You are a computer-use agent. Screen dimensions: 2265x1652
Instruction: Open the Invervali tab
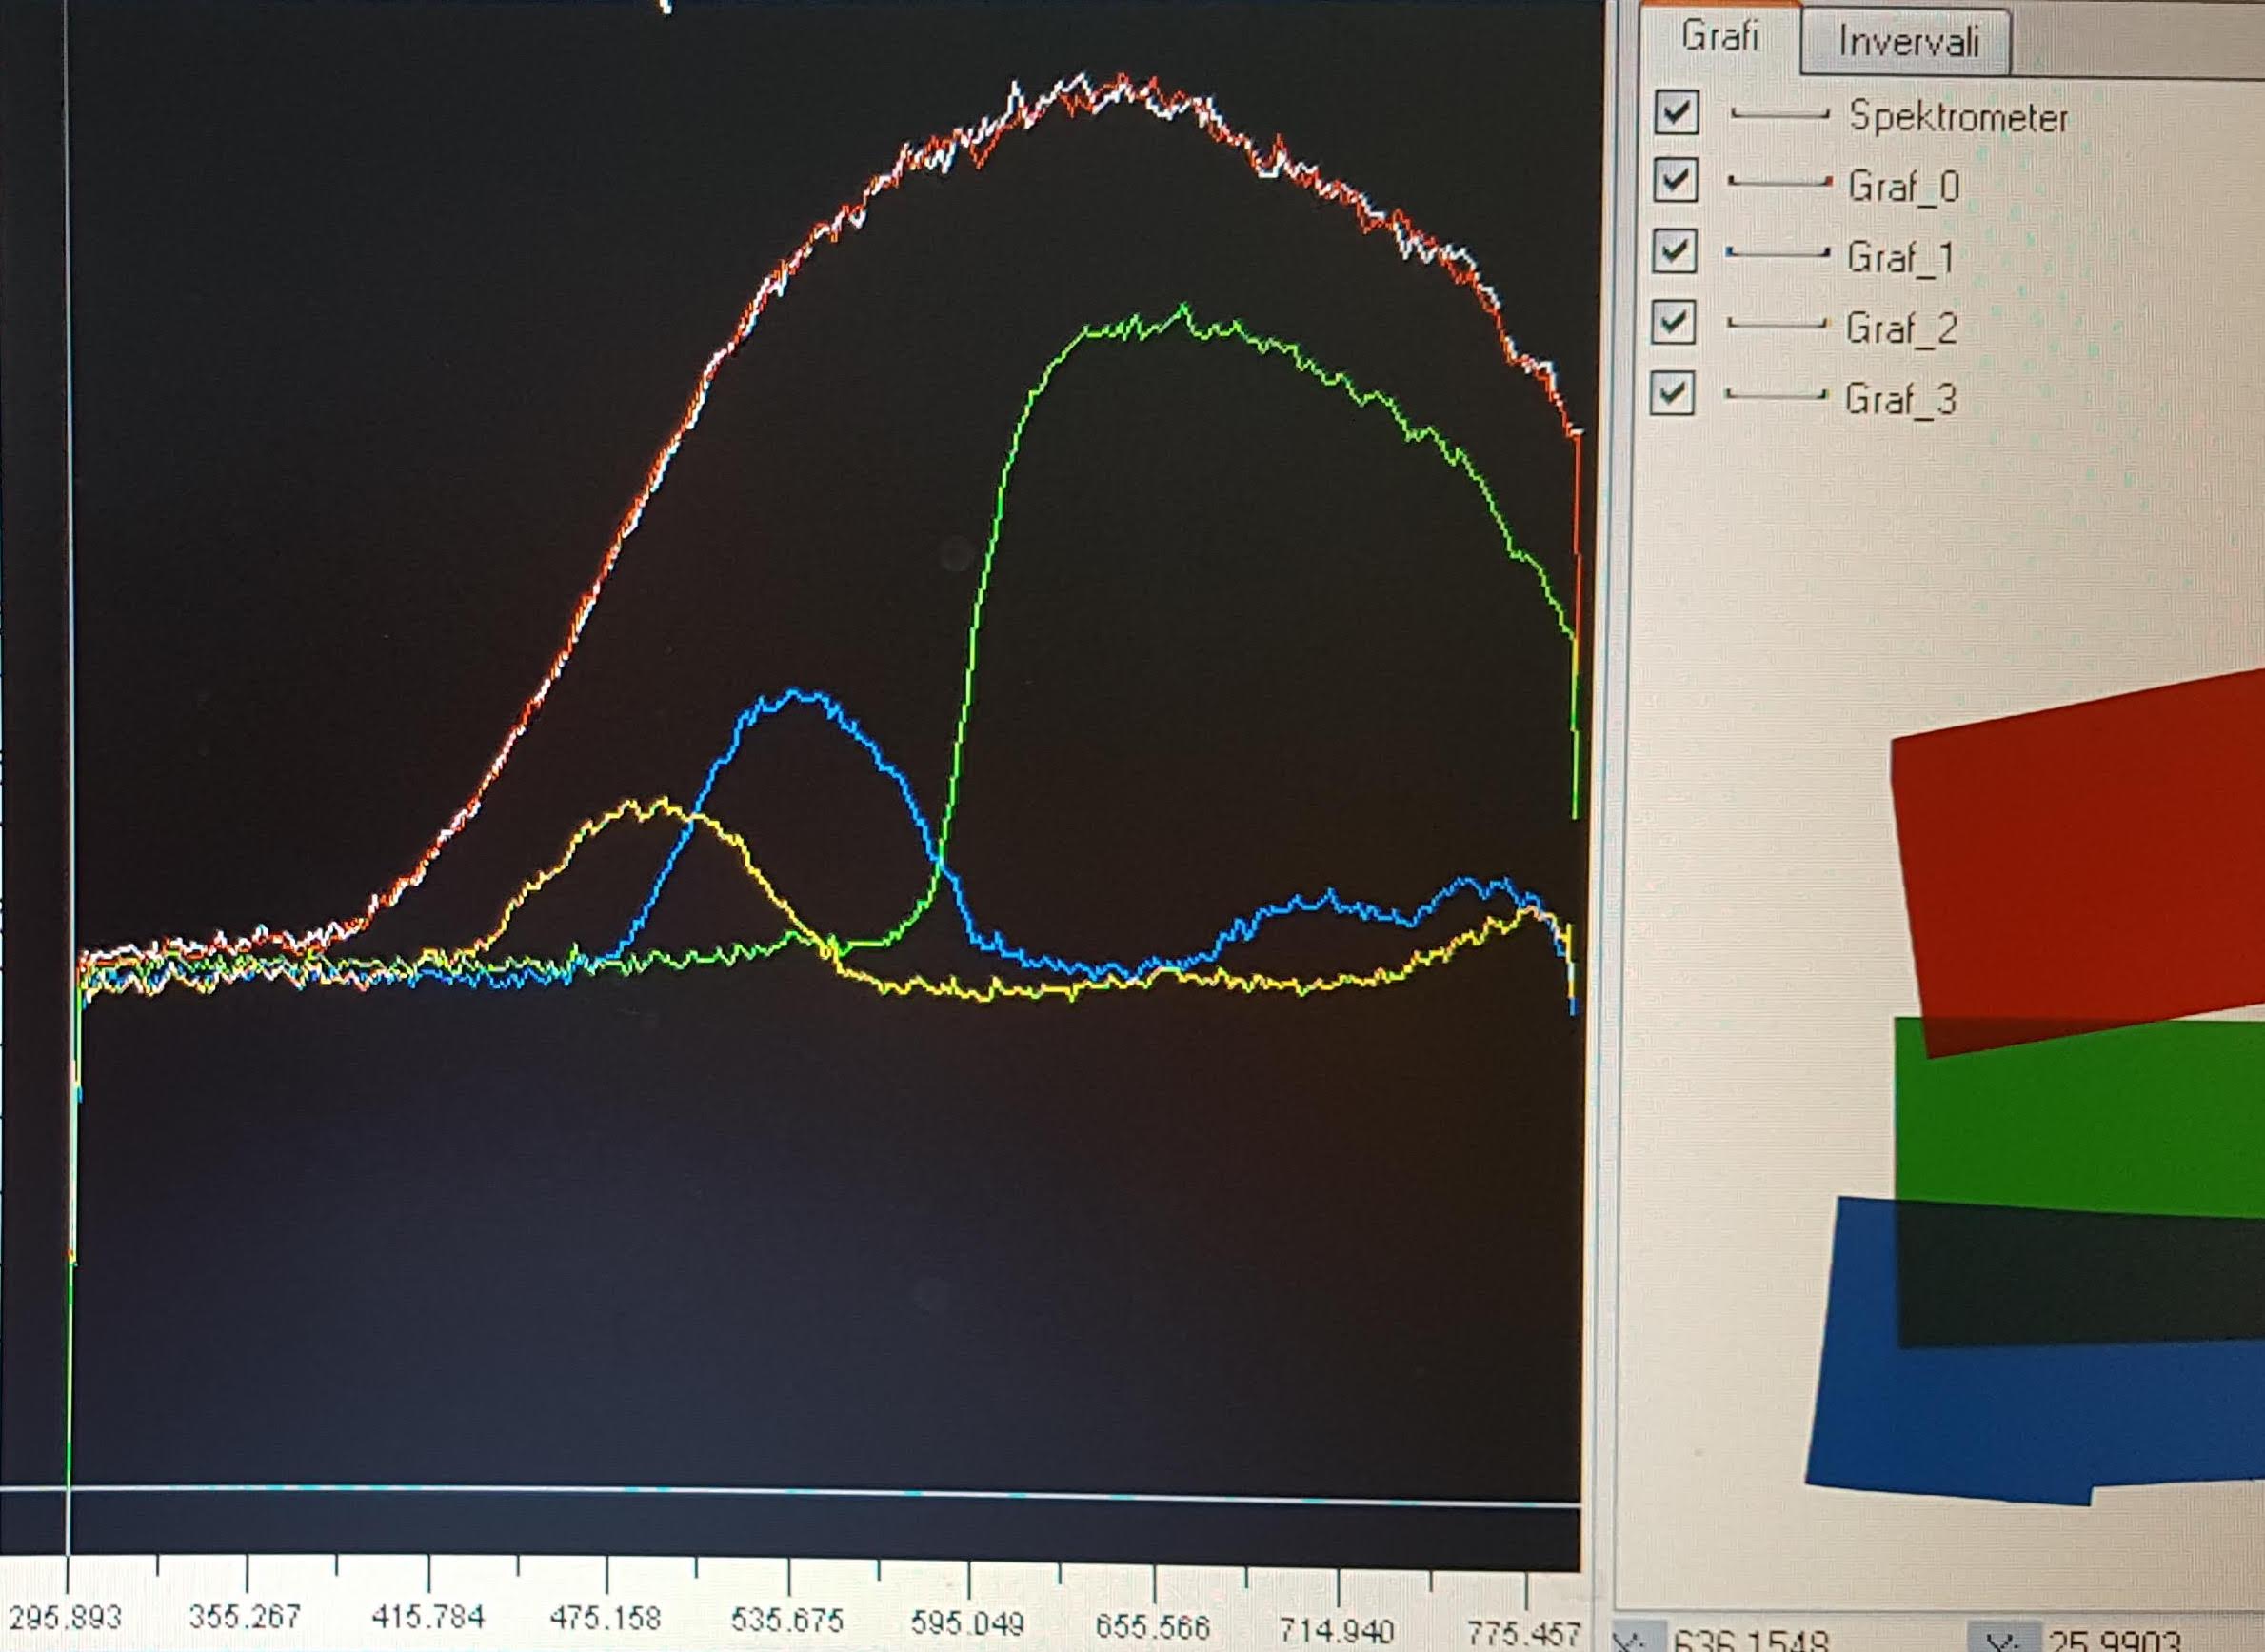coord(1907,42)
